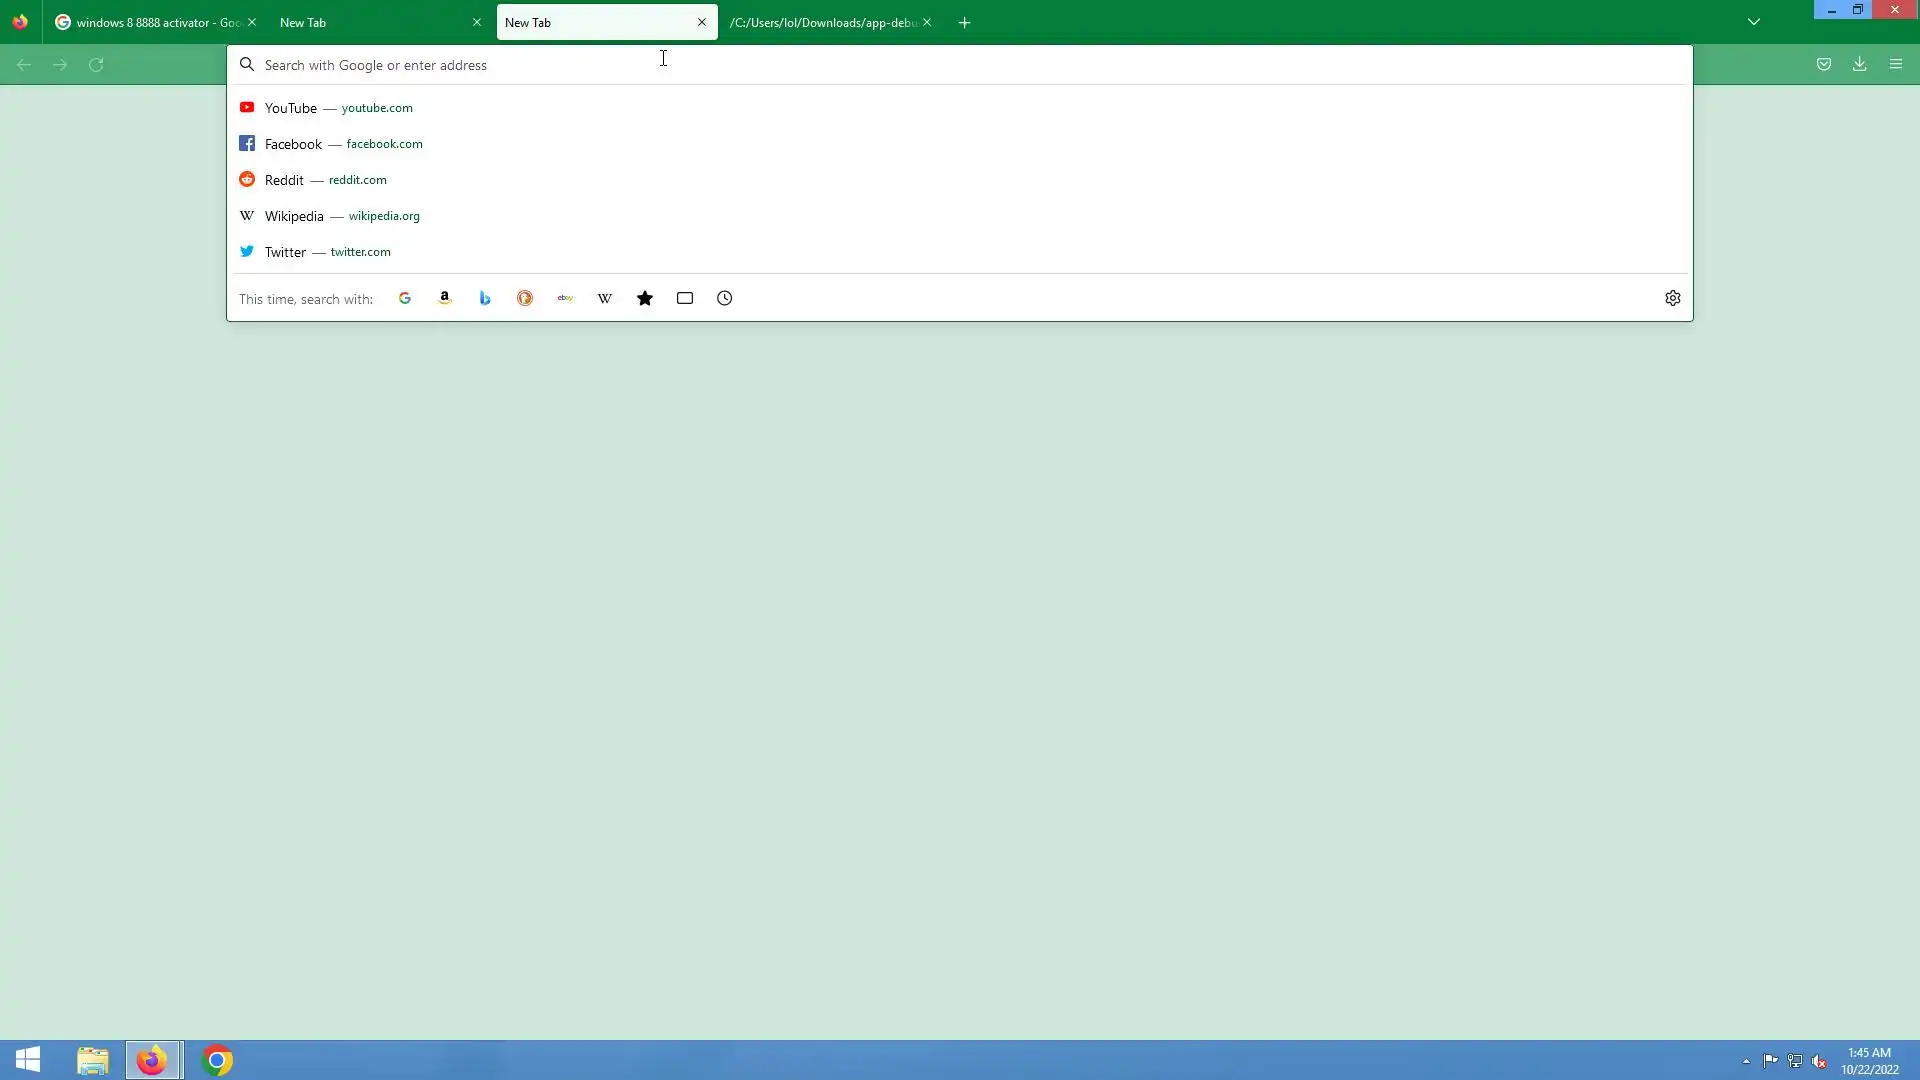1920x1080 pixels.
Task: Search with eBay this time
Action: click(x=565, y=298)
